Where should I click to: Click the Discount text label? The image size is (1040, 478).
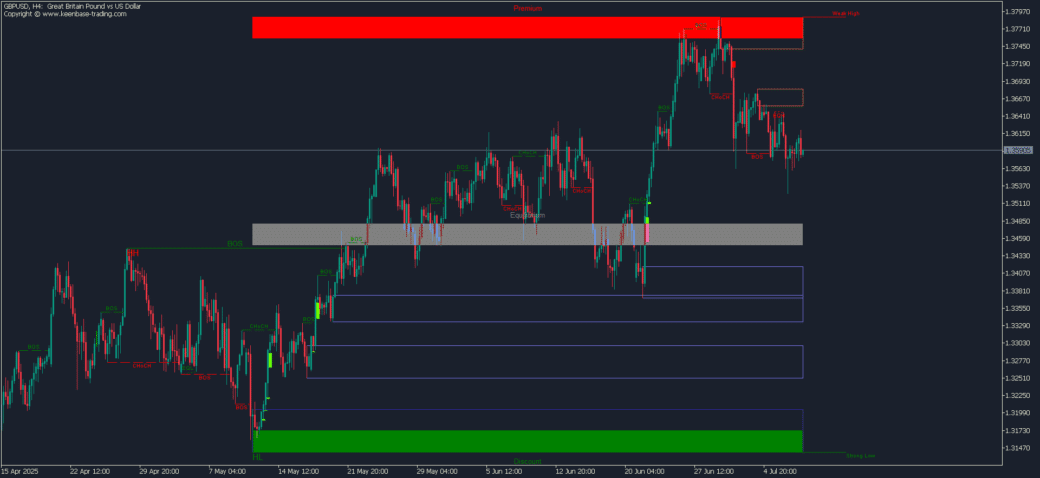pyautogui.click(x=527, y=461)
